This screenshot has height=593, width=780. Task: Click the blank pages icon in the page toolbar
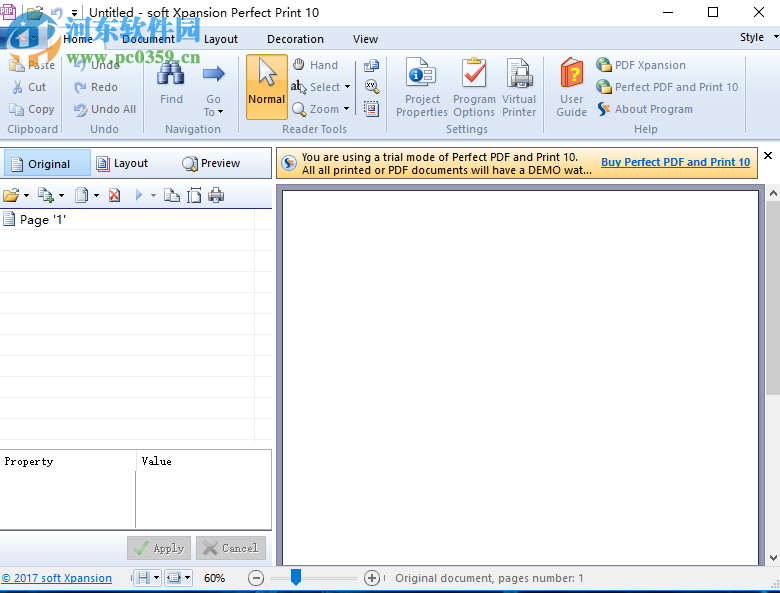[x=82, y=196]
